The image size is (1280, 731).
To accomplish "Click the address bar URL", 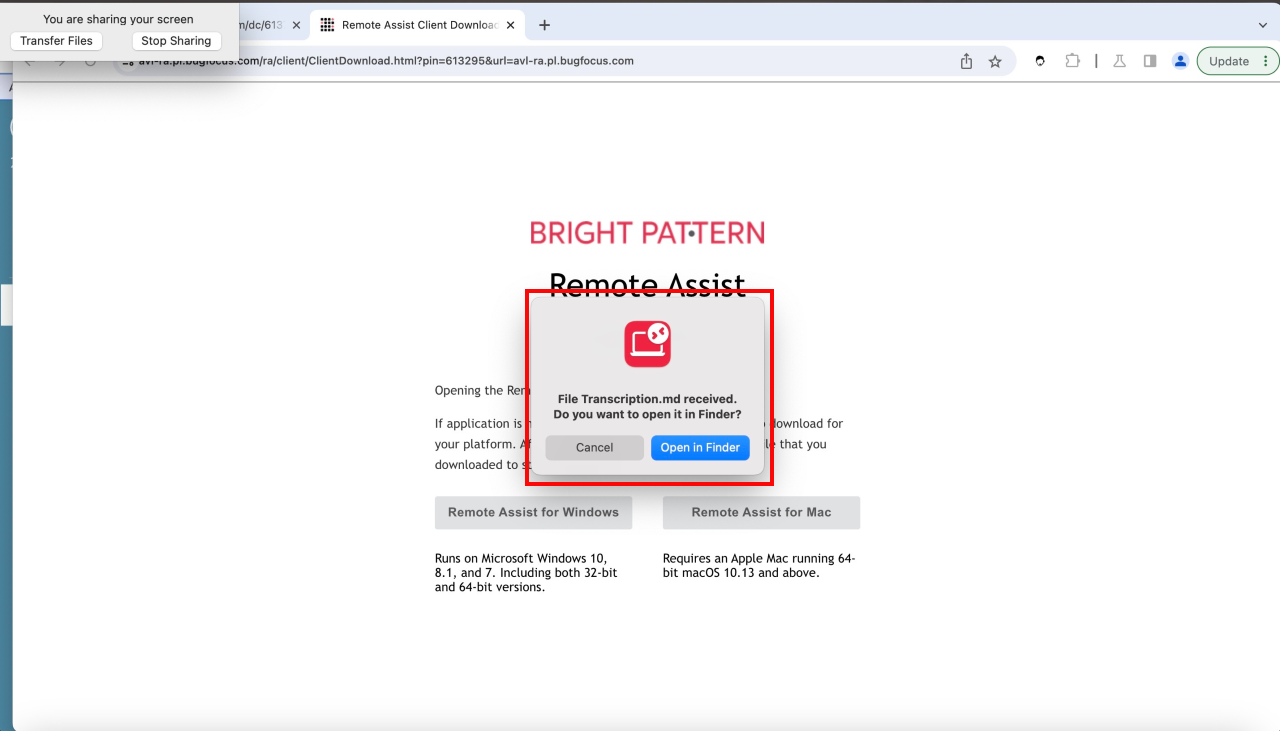I will [385, 61].
